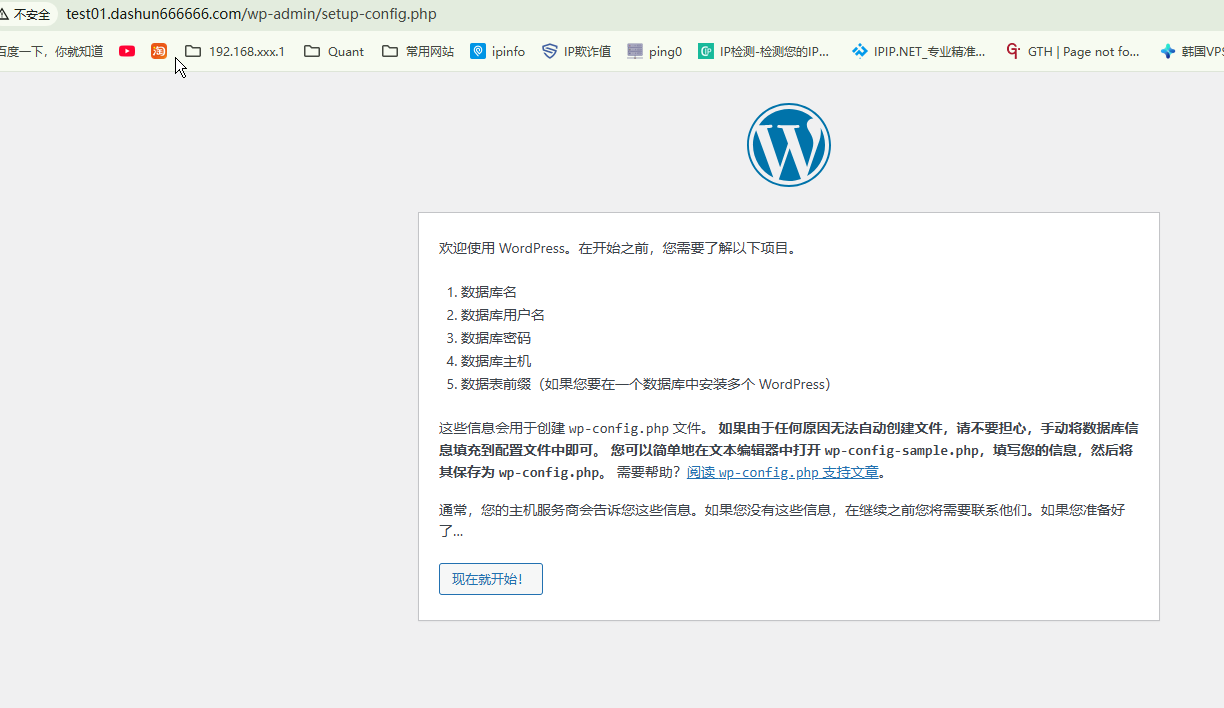Click the 数据库用户名 list item
This screenshot has width=1224, height=708.
click(x=503, y=315)
